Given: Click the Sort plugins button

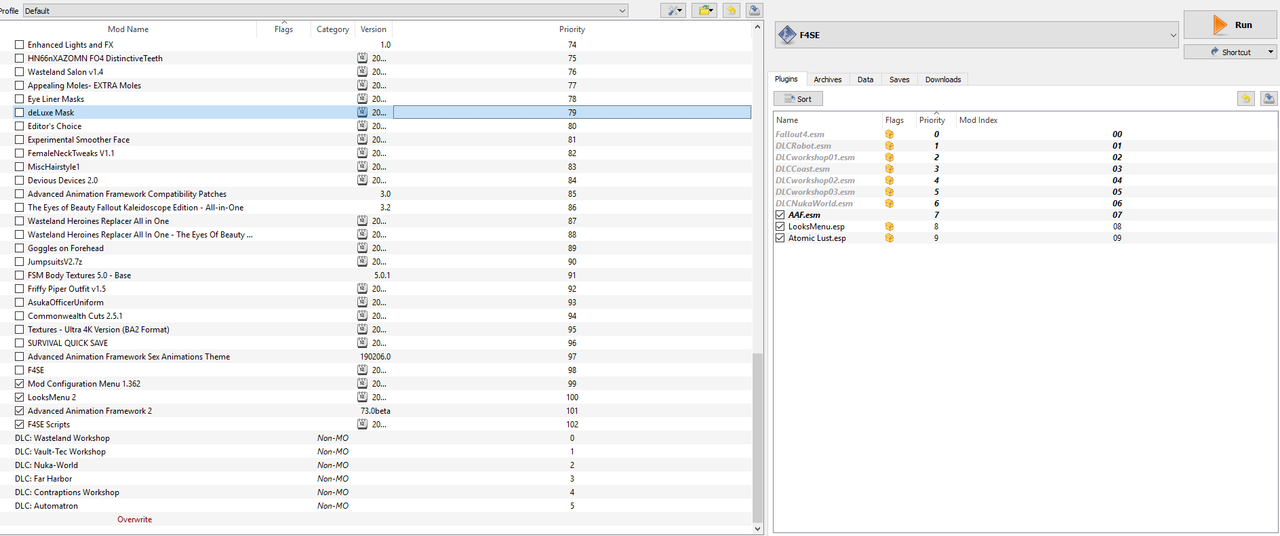Looking at the screenshot, I should (798, 99).
